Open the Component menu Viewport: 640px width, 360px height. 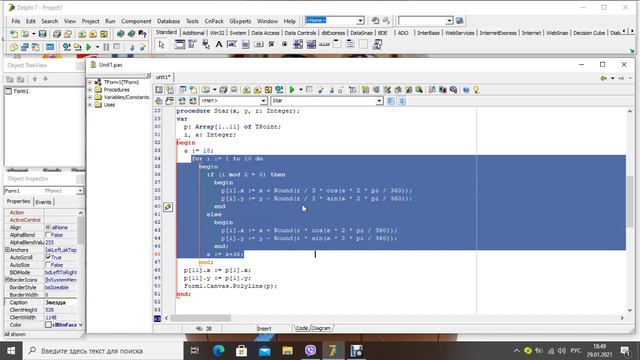(136, 21)
